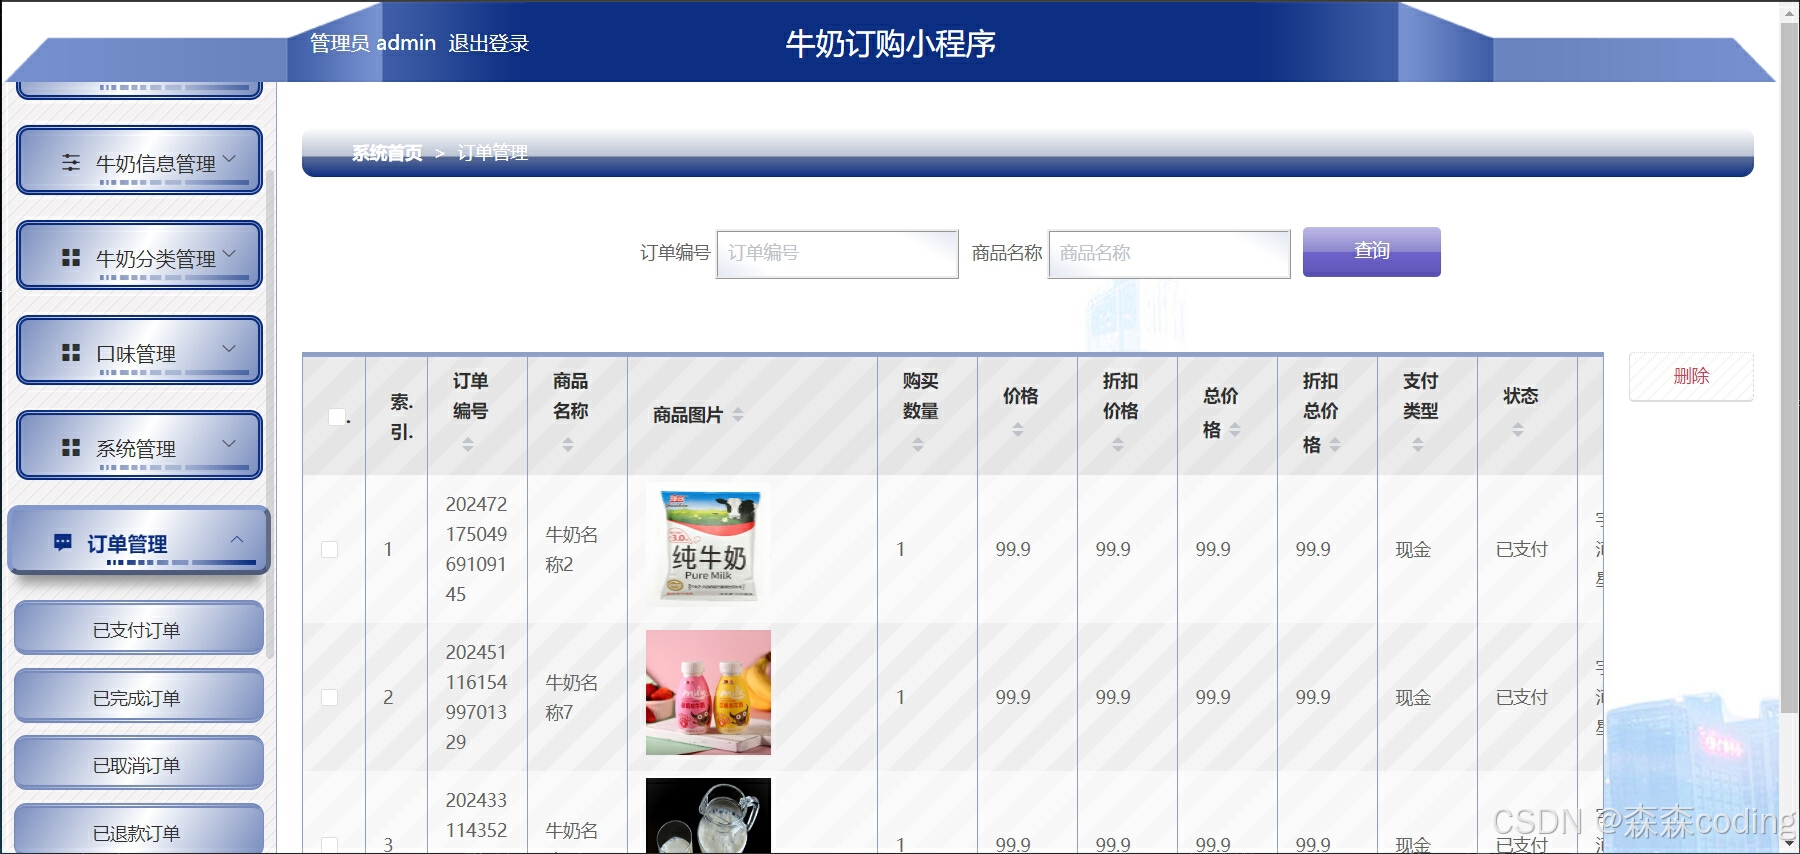Expand the 系统管理 chevron arrow
Screen dimensions: 1800x854
tap(229, 444)
